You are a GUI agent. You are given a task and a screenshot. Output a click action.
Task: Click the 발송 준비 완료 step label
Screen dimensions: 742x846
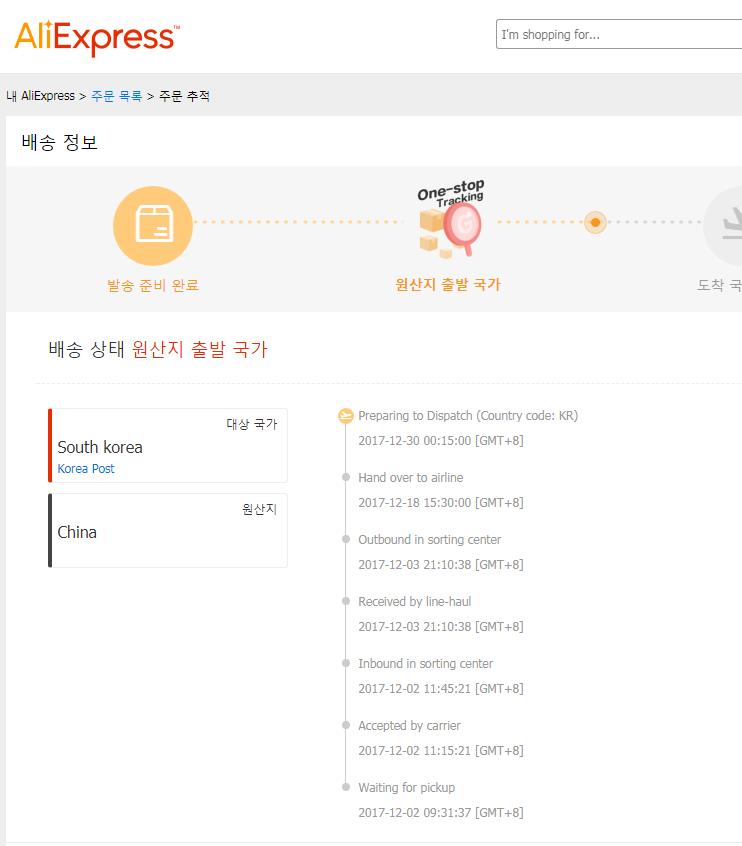point(153,285)
